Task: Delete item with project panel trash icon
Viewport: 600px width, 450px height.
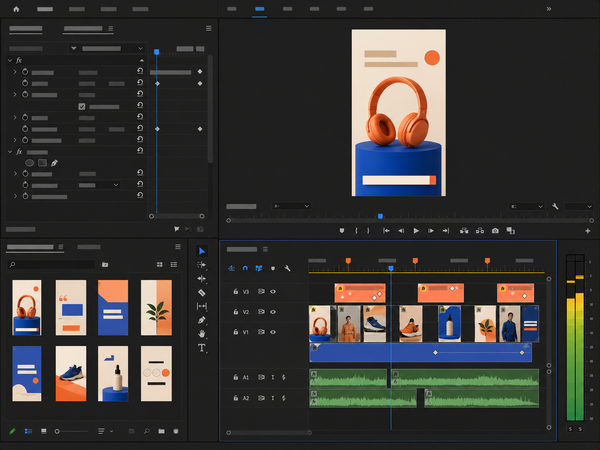Action: click(x=176, y=431)
